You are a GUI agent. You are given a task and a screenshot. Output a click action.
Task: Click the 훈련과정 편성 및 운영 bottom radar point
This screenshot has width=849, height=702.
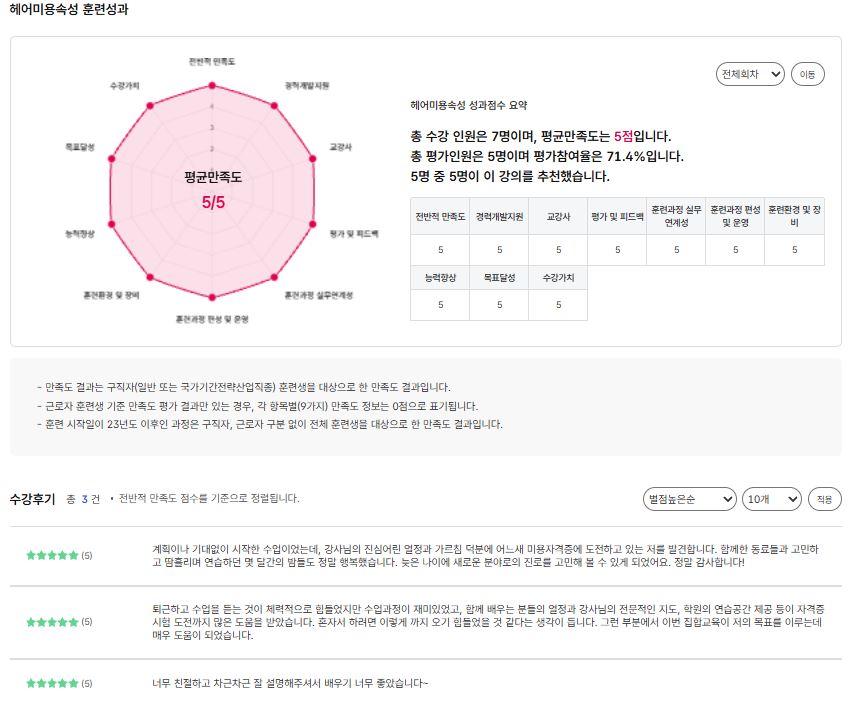[212, 297]
